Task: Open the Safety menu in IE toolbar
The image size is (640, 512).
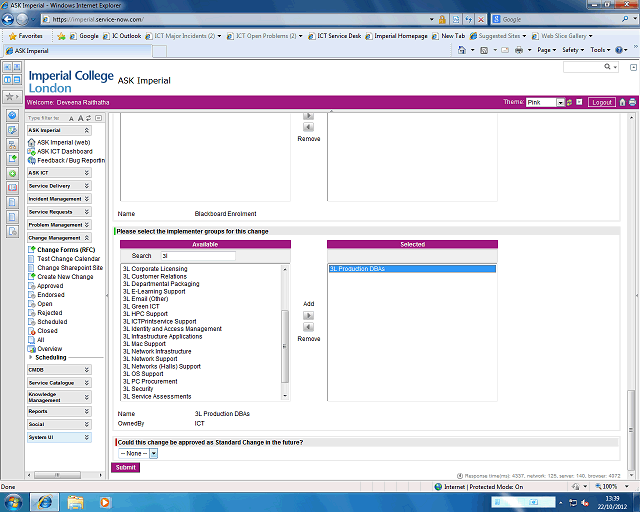Action: (x=572, y=49)
